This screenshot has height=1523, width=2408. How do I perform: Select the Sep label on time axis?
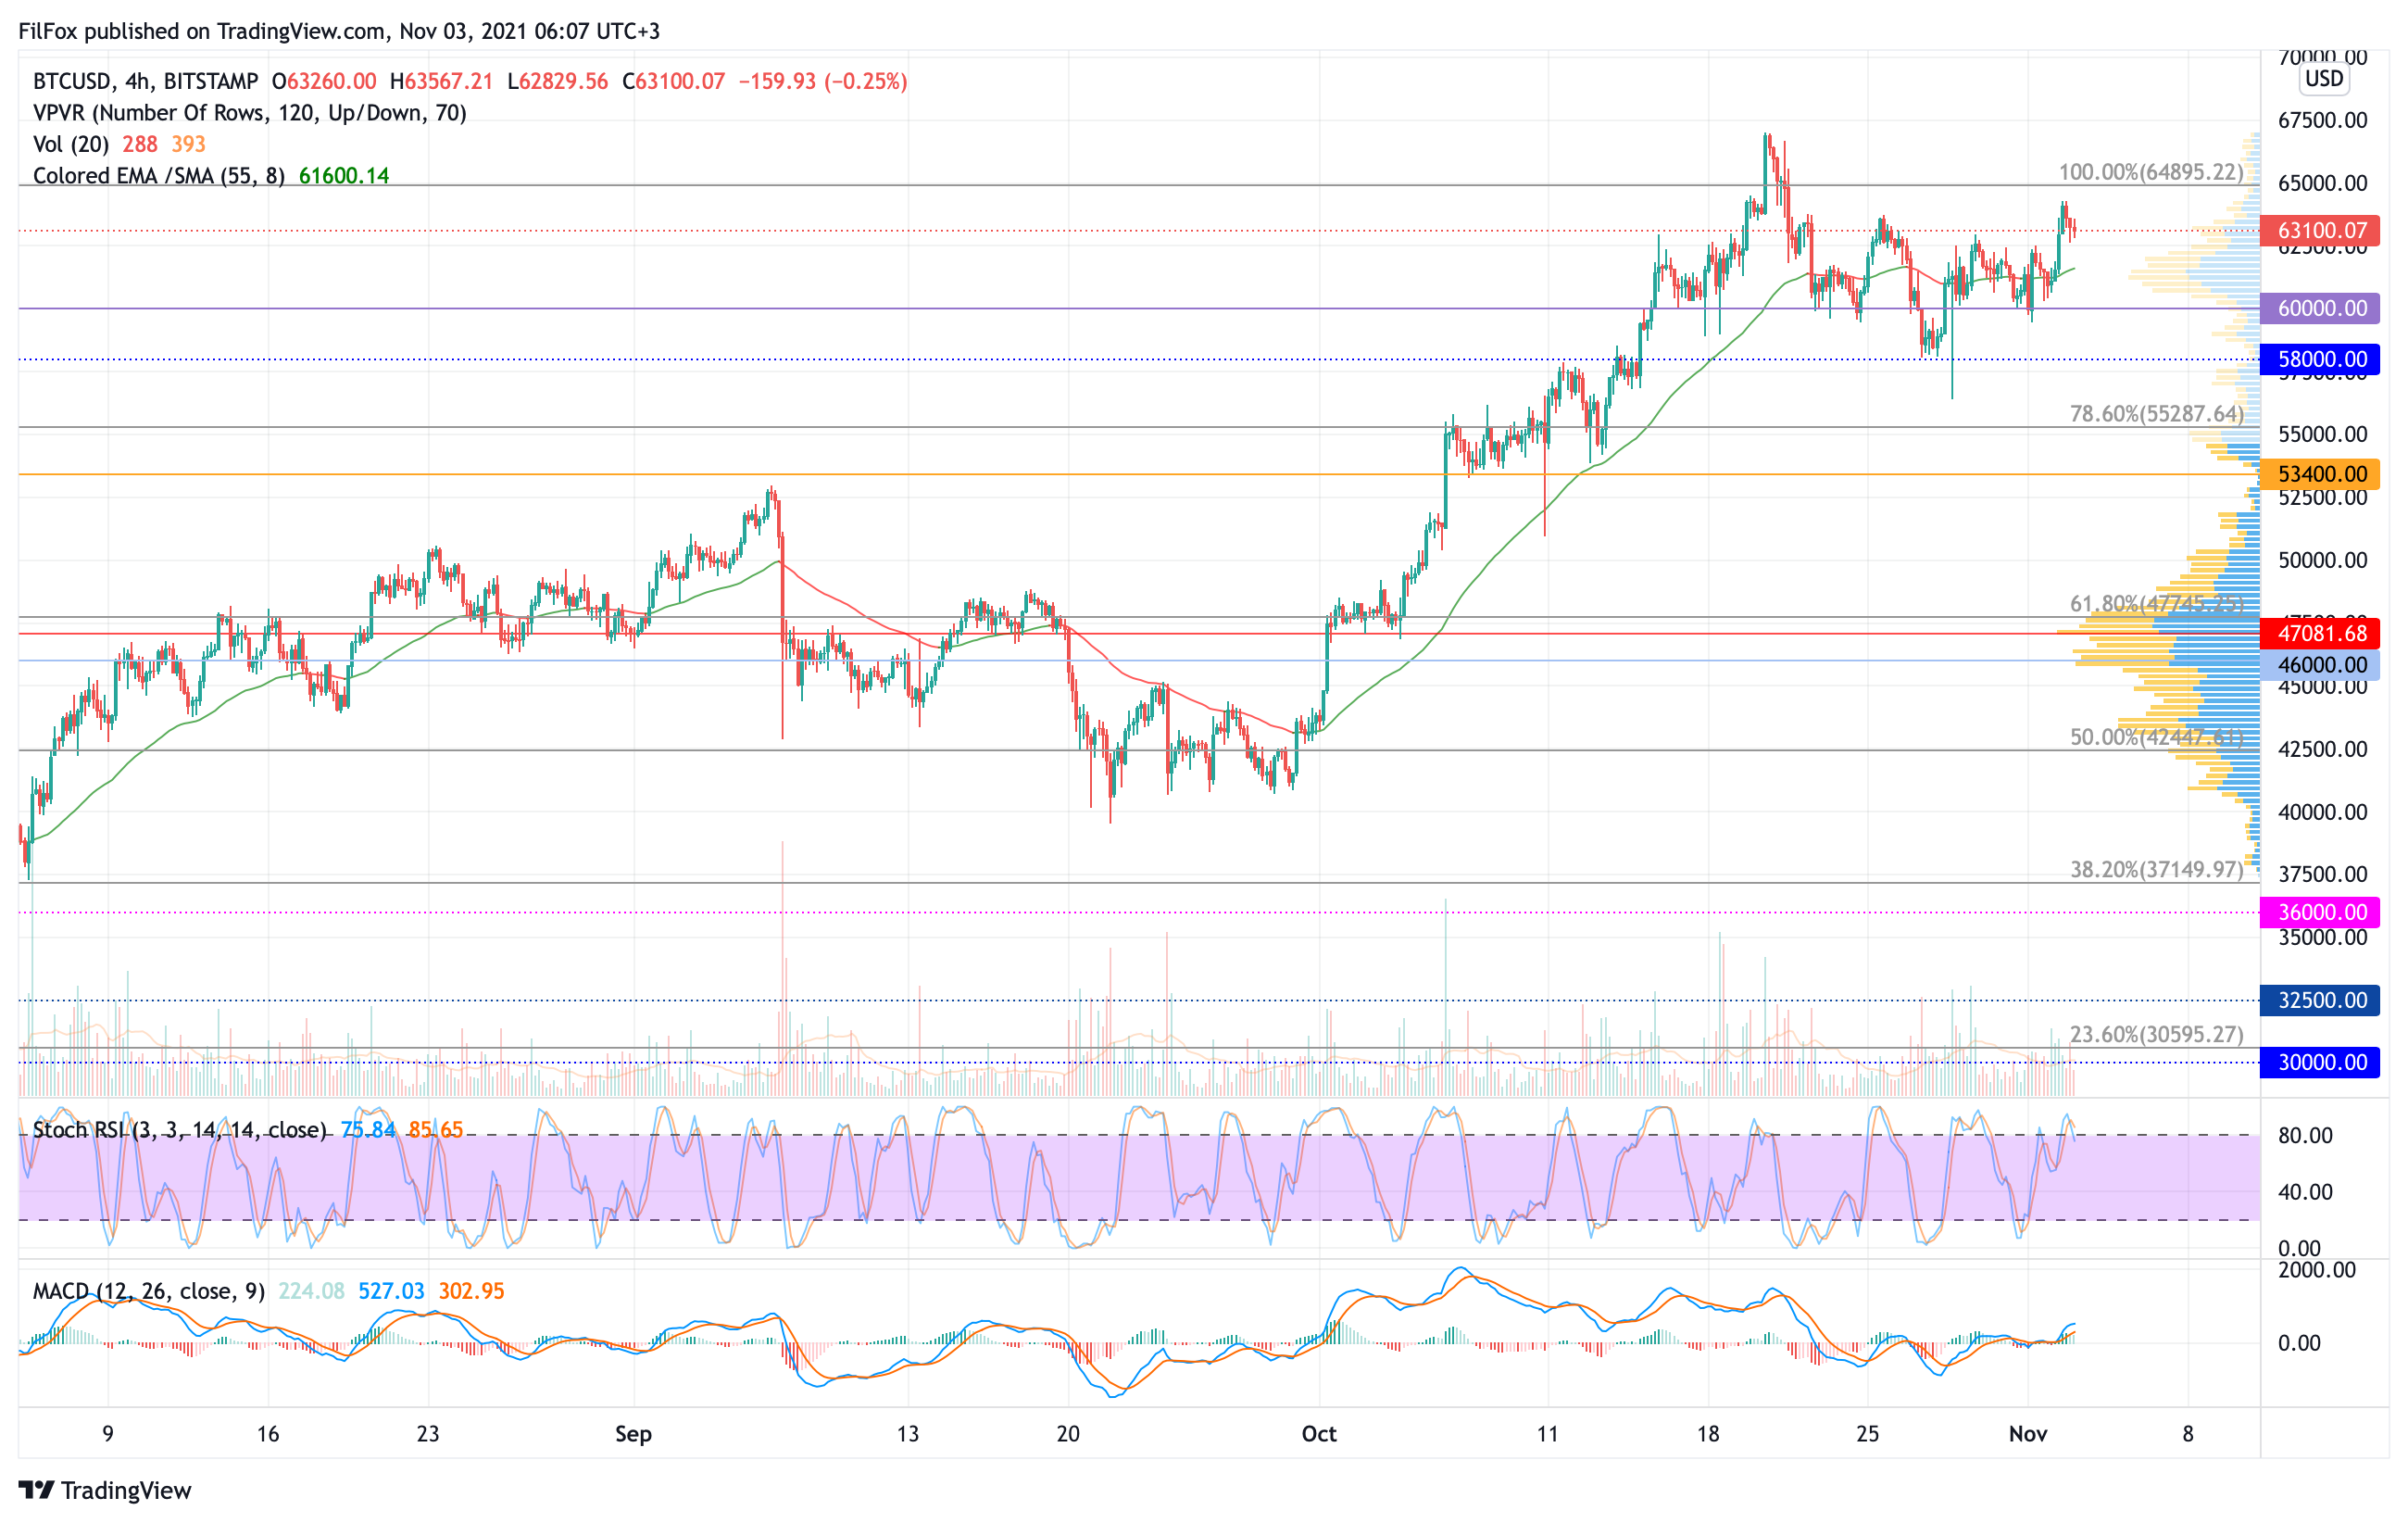click(633, 1434)
